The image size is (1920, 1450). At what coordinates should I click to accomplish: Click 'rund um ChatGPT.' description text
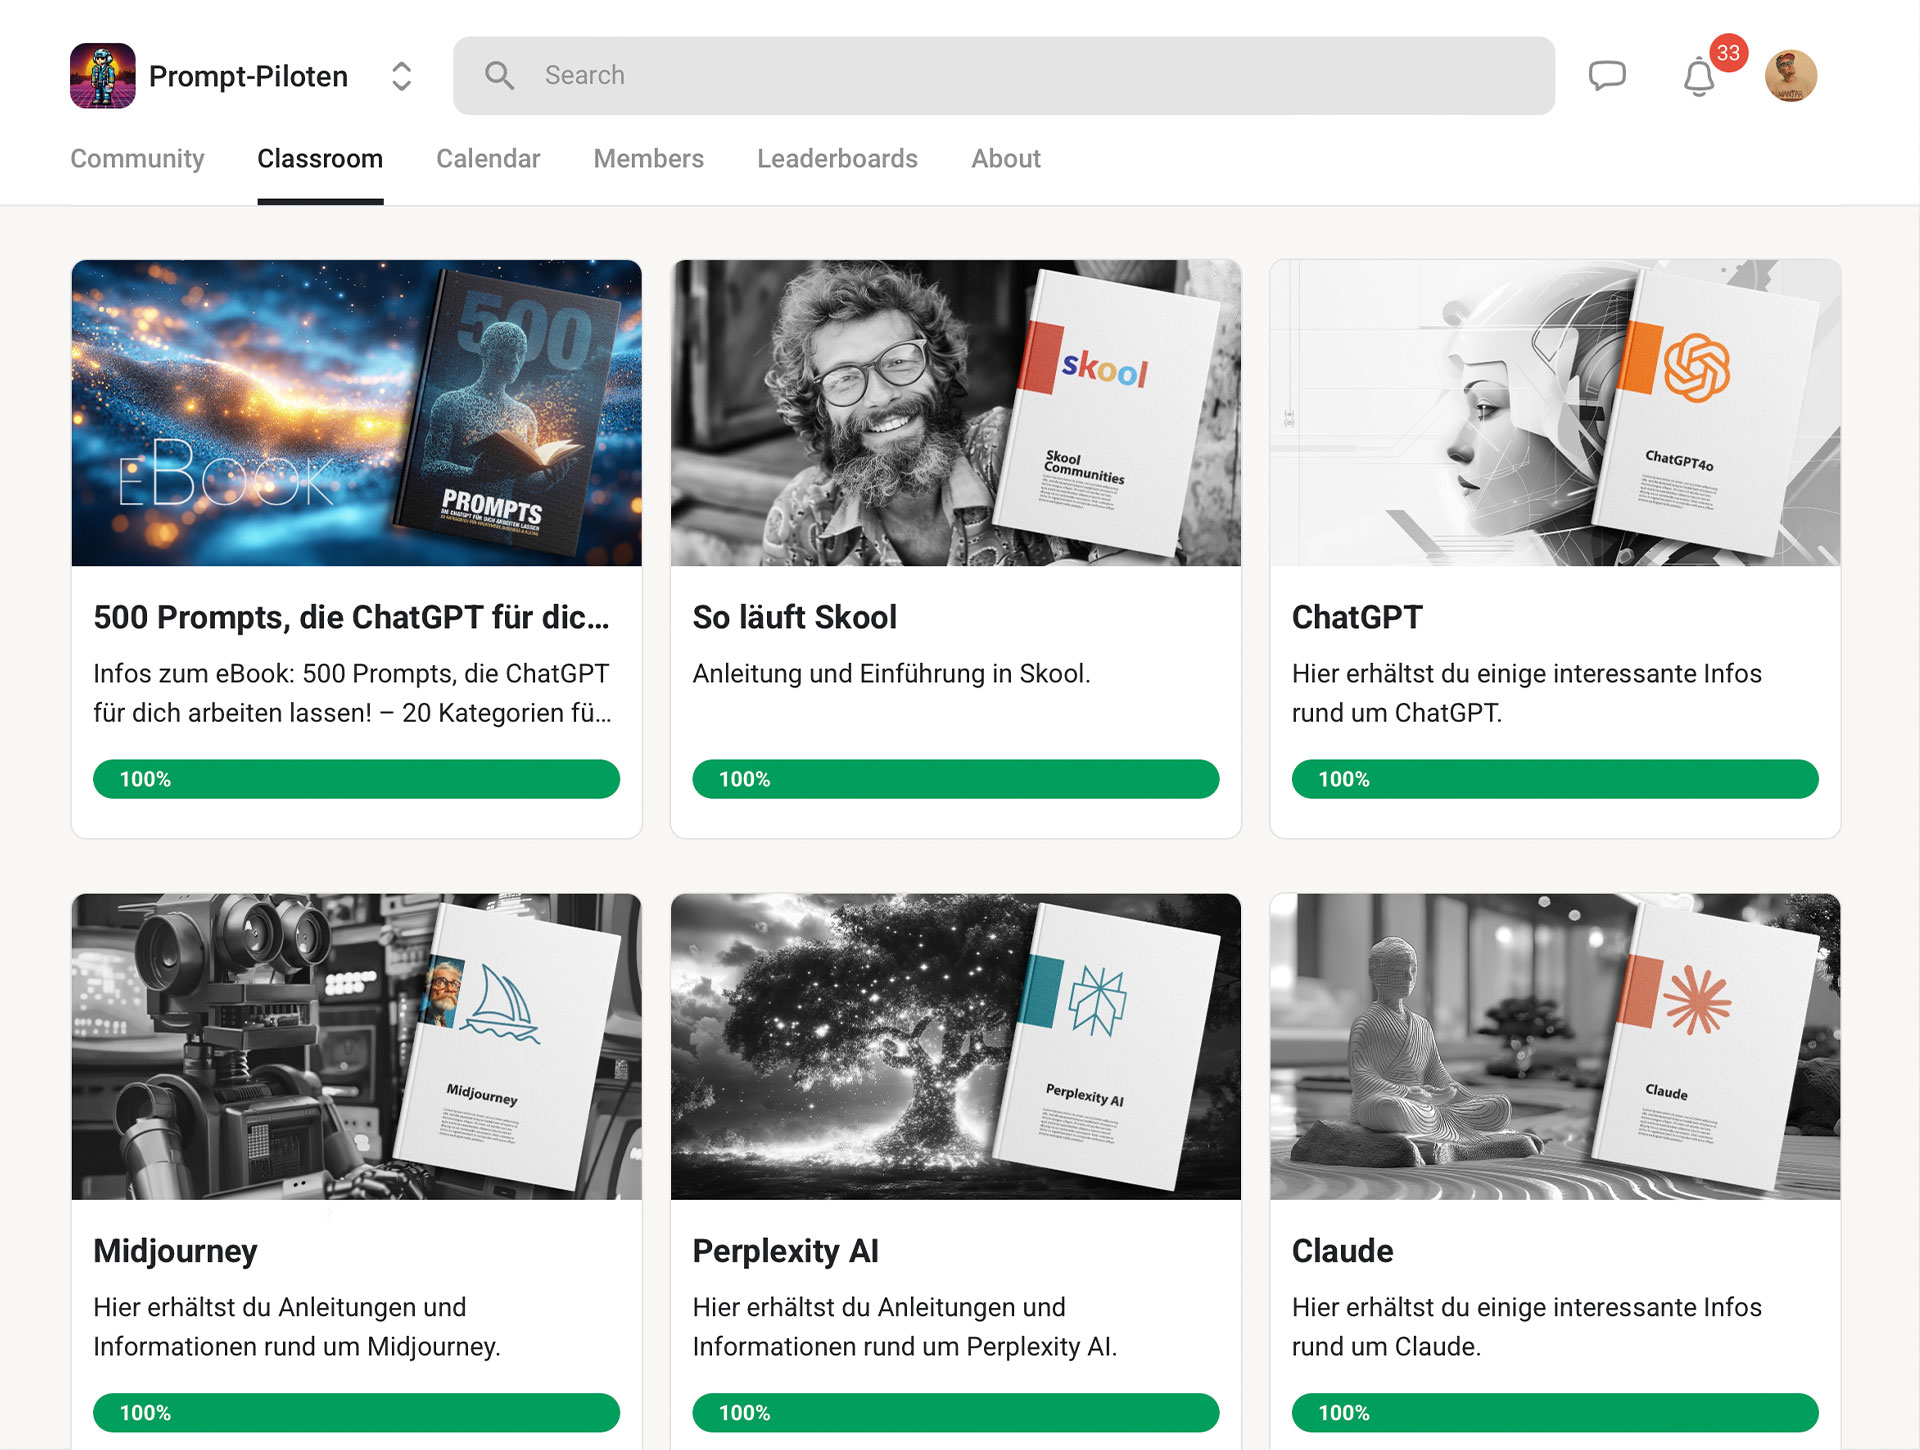(x=1397, y=713)
